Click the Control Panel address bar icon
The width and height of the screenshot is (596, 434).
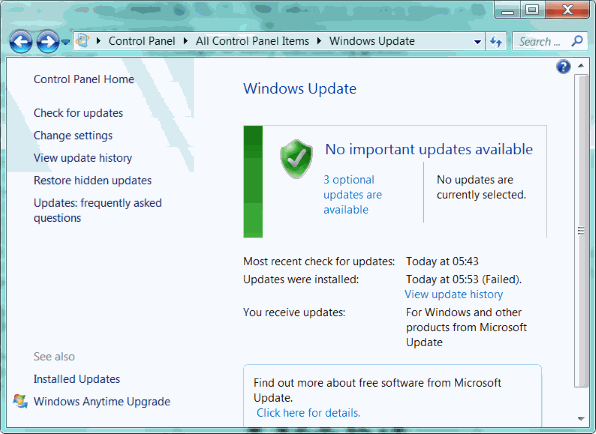(x=82, y=41)
